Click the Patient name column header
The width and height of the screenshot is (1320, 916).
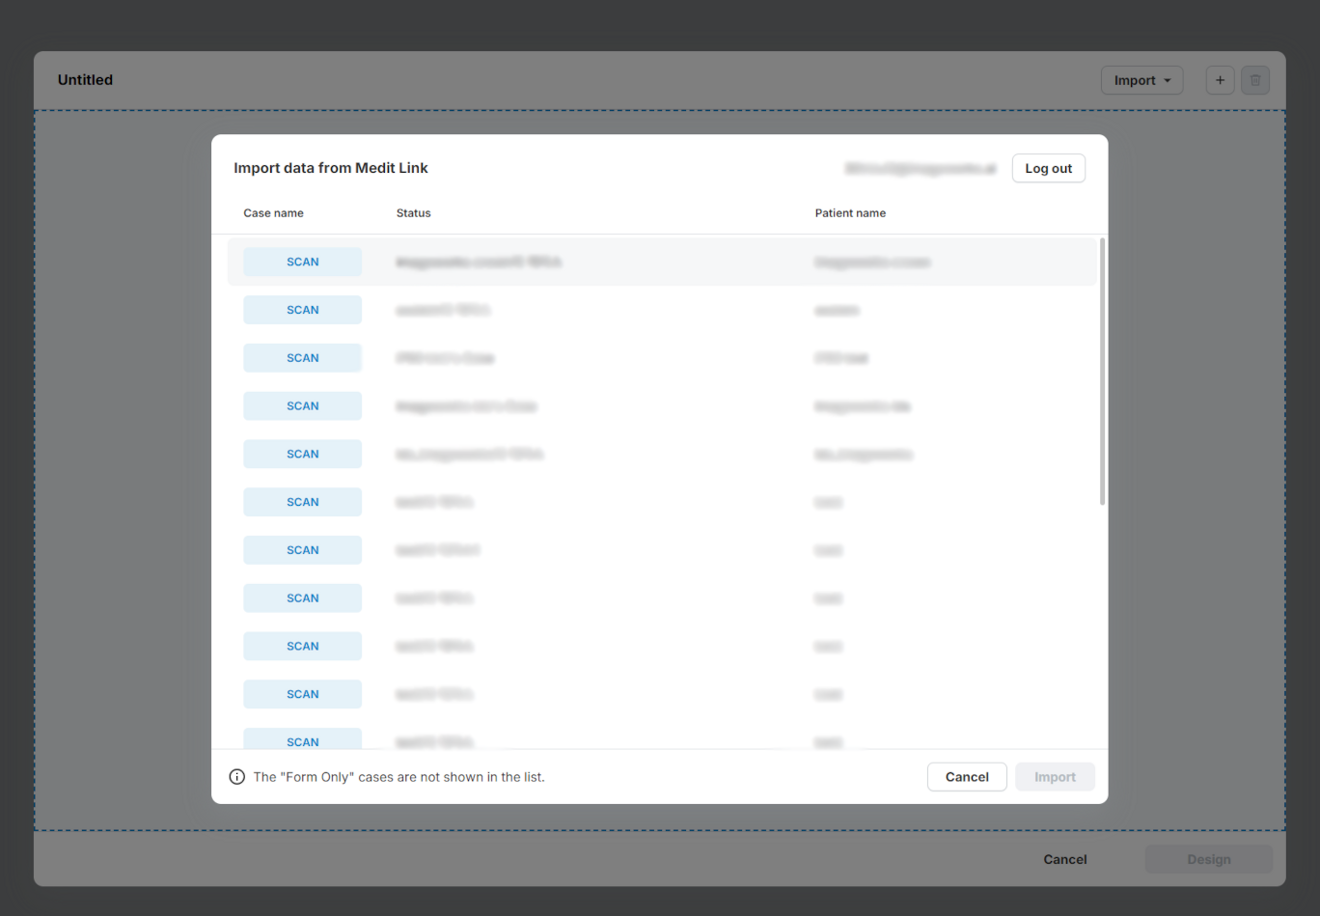click(850, 213)
